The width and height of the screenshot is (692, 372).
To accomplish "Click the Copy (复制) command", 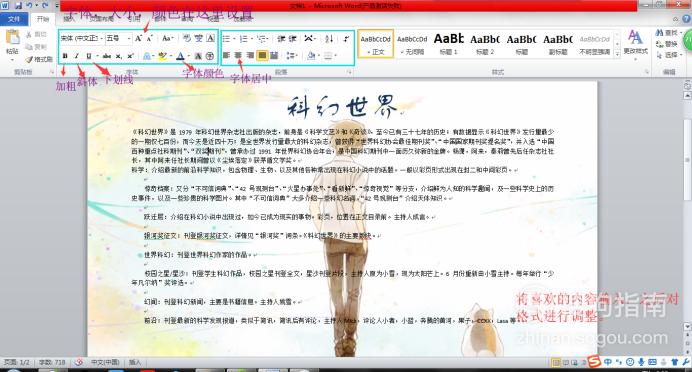I will [37, 46].
